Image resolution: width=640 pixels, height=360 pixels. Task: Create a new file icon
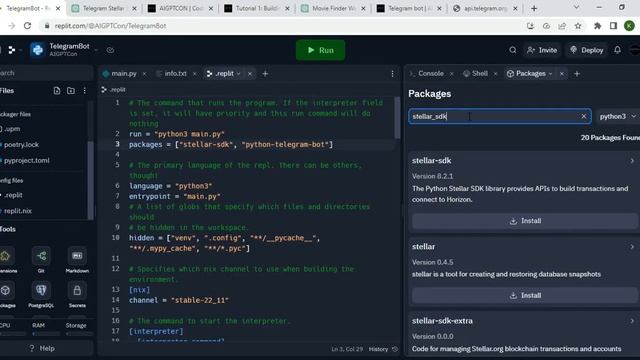pyautogui.click(x=57, y=91)
